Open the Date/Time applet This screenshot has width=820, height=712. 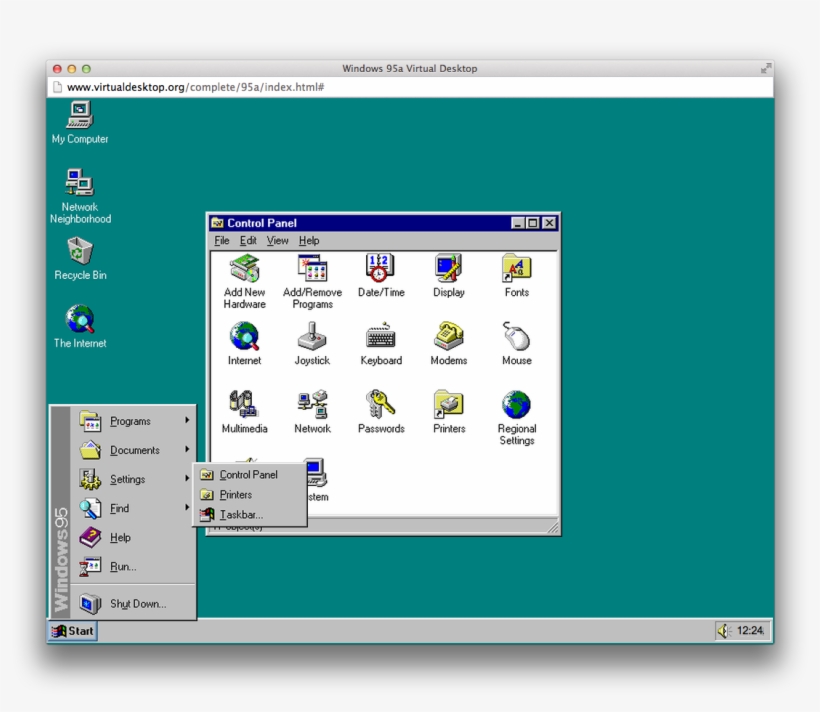pyautogui.click(x=381, y=276)
